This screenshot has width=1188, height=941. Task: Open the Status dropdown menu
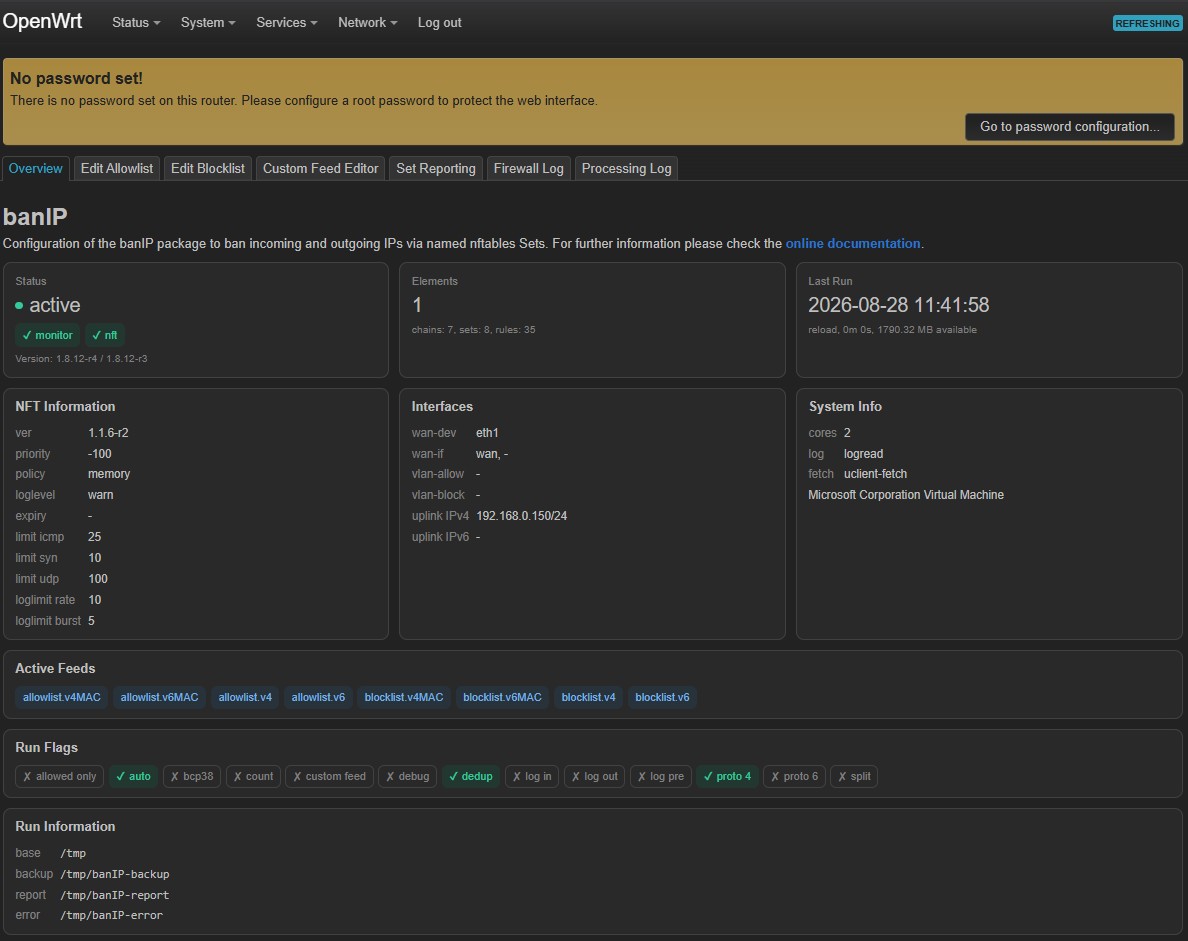pyautogui.click(x=136, y=23)
